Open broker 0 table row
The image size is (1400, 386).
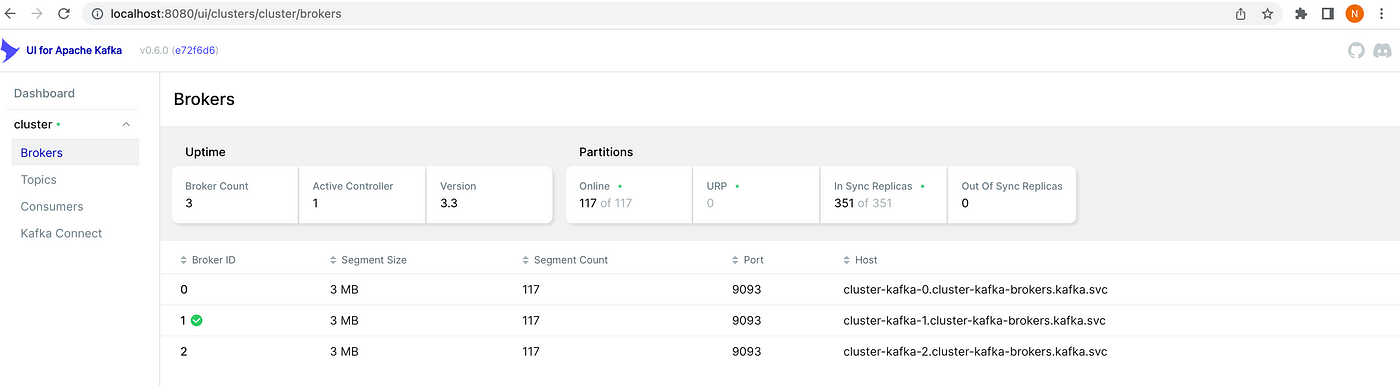tap(780, 290)
